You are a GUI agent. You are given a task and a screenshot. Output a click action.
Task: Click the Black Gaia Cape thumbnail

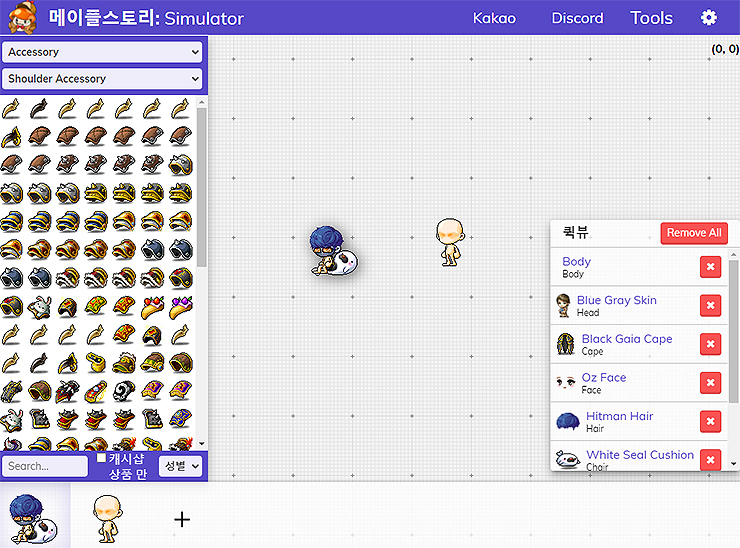click(565, 345)
